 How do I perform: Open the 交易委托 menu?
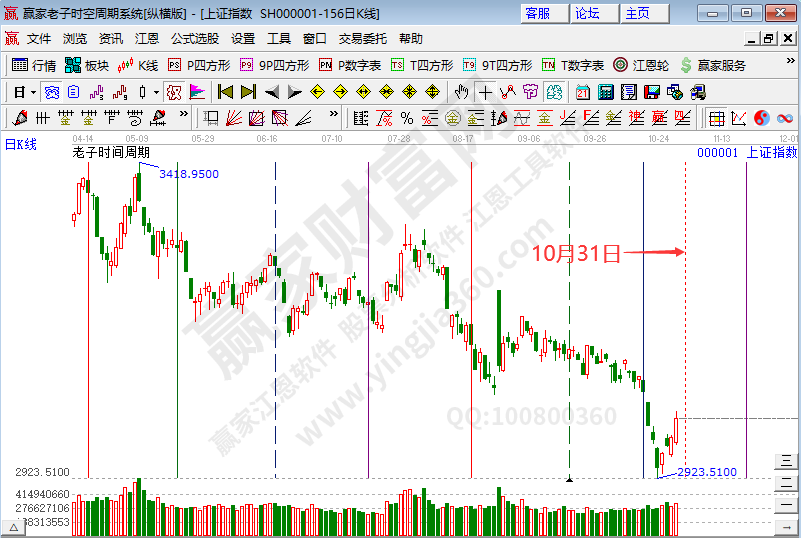point(362,39)
